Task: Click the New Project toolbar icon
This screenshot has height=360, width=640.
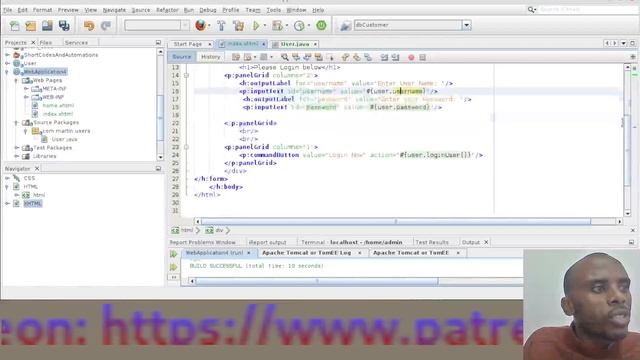Action: [31, 26]
